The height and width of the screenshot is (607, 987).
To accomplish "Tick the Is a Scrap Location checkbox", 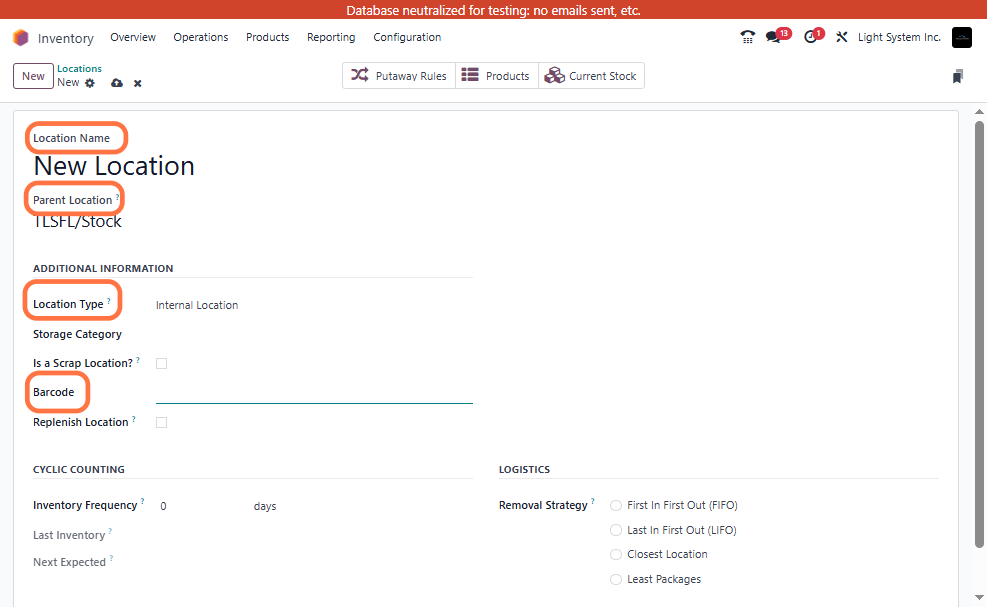I will [162, 363].
